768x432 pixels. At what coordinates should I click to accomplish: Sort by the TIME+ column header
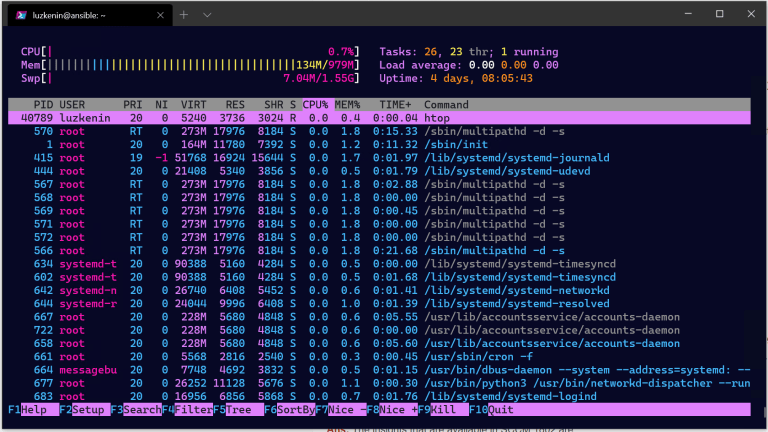395,105
